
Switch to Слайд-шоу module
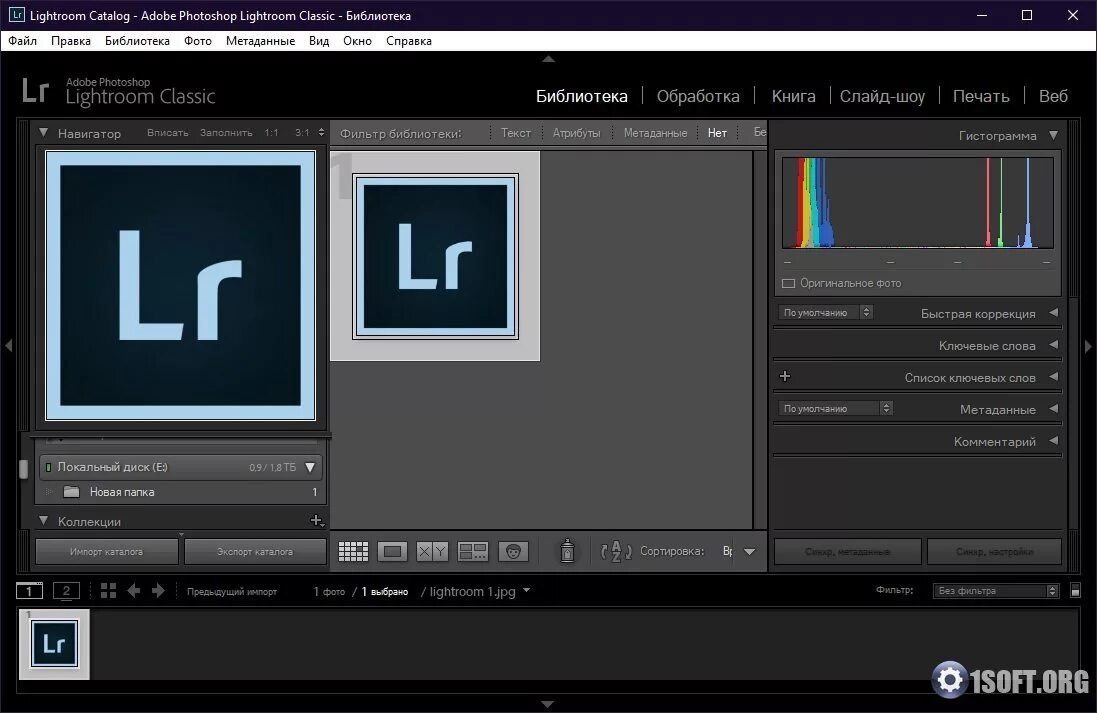click(x=882, y=96)
